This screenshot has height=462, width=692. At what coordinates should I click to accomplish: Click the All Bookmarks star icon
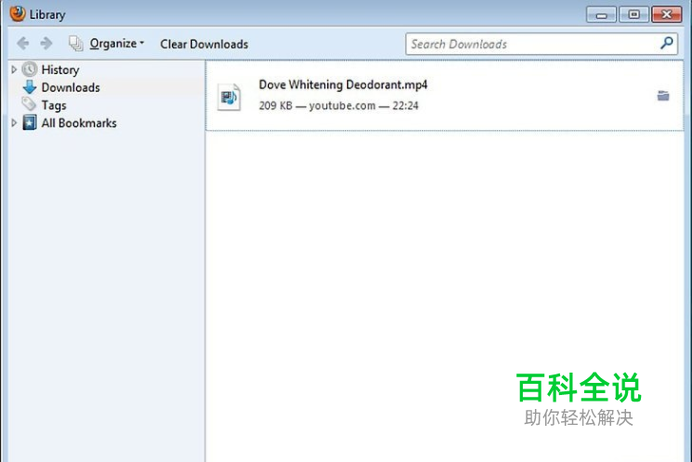(x=30, y=123)
